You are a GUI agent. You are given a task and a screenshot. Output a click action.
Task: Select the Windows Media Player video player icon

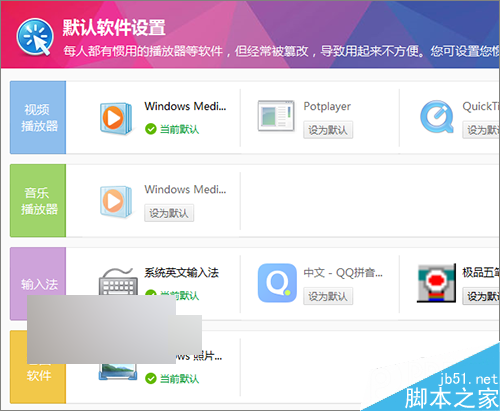point(116,118)
